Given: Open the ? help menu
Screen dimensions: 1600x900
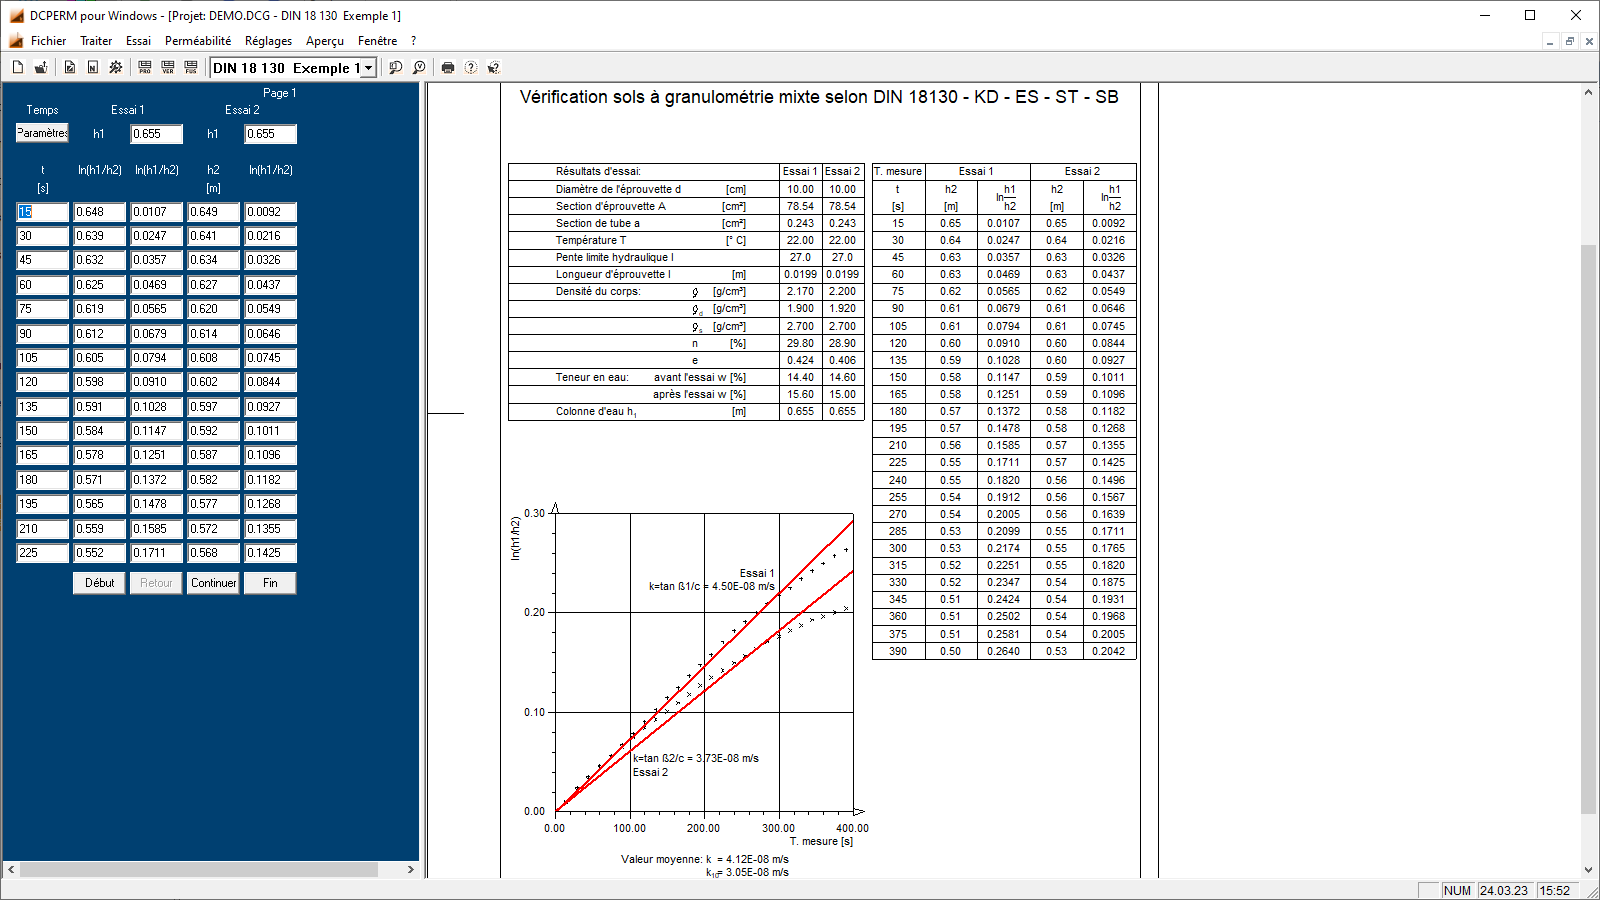Looking at the screenshot, I should click(x=413, y=41).
